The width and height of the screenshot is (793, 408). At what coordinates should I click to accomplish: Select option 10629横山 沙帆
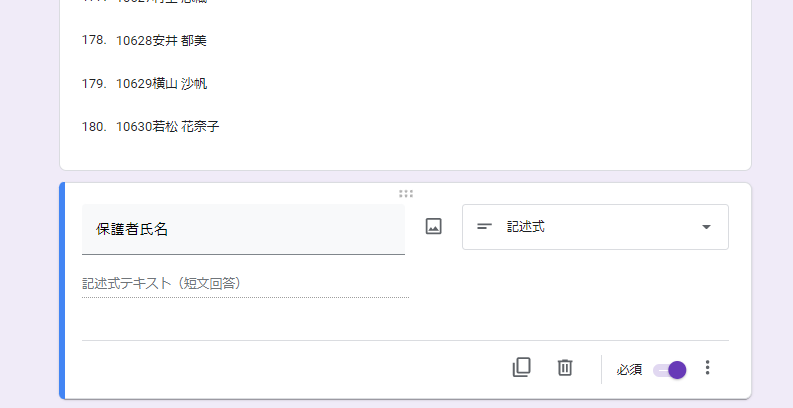(161, 83)
